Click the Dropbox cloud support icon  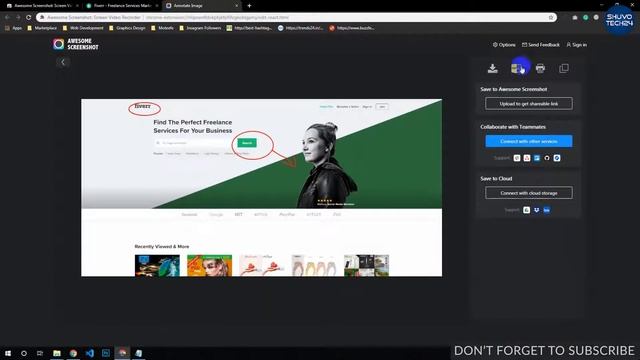click(536, 210)
